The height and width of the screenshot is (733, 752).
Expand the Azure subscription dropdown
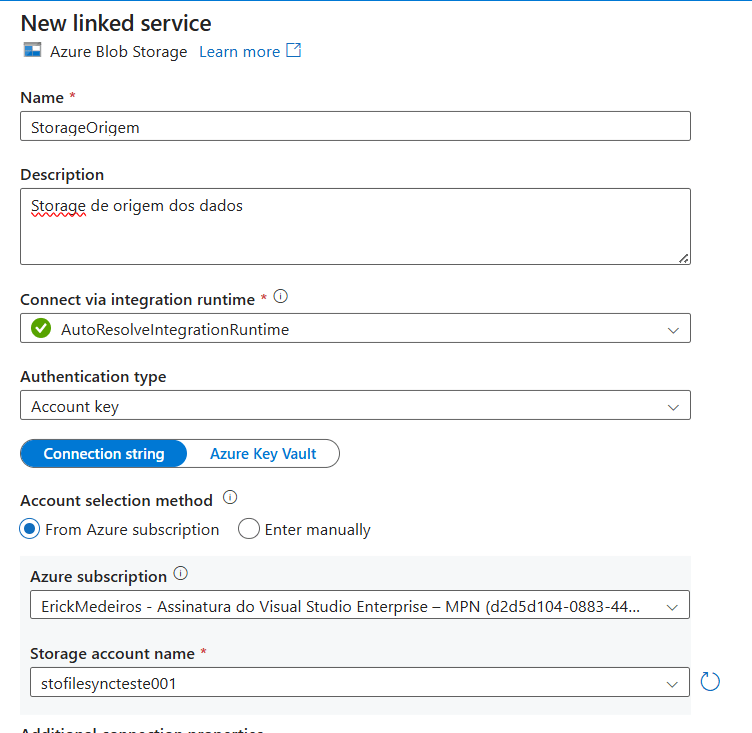[x=672, y=606]
